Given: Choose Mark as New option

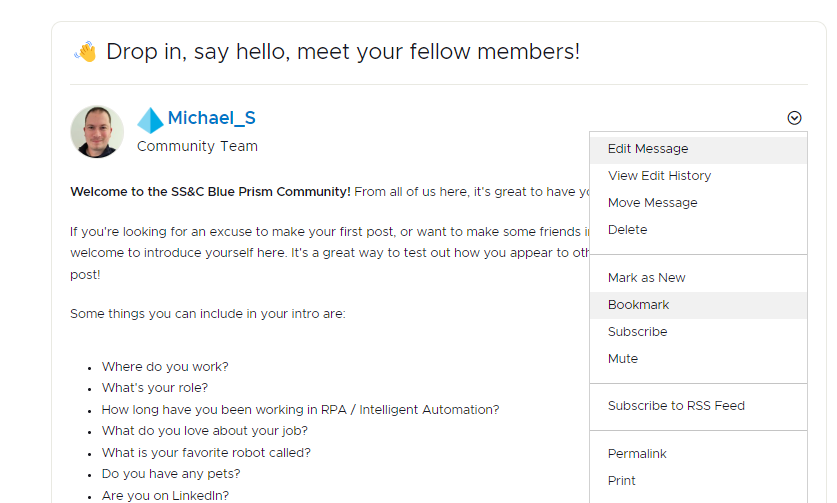Looking at the screenshot, I should 646,278.
